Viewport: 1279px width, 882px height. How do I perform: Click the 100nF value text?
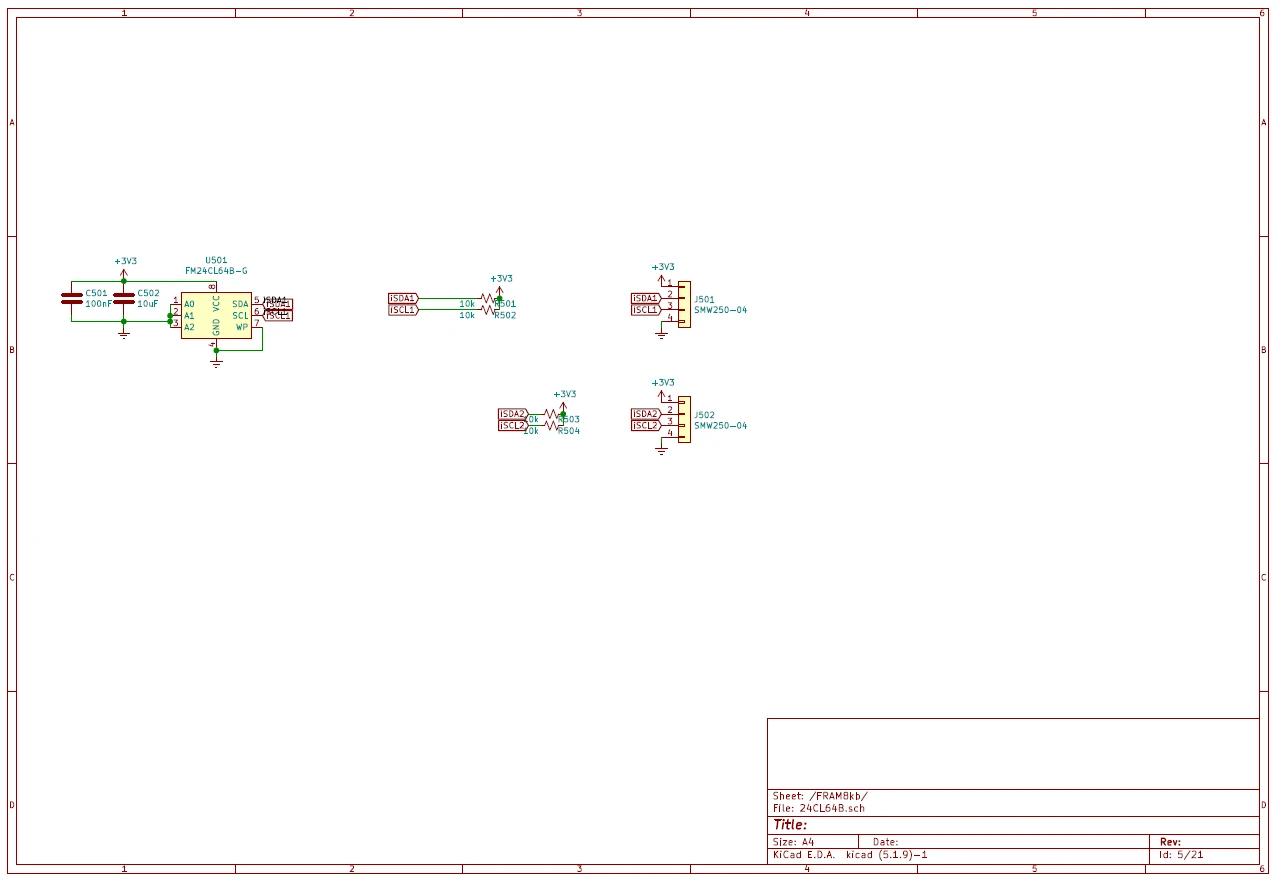coord(98,304)
